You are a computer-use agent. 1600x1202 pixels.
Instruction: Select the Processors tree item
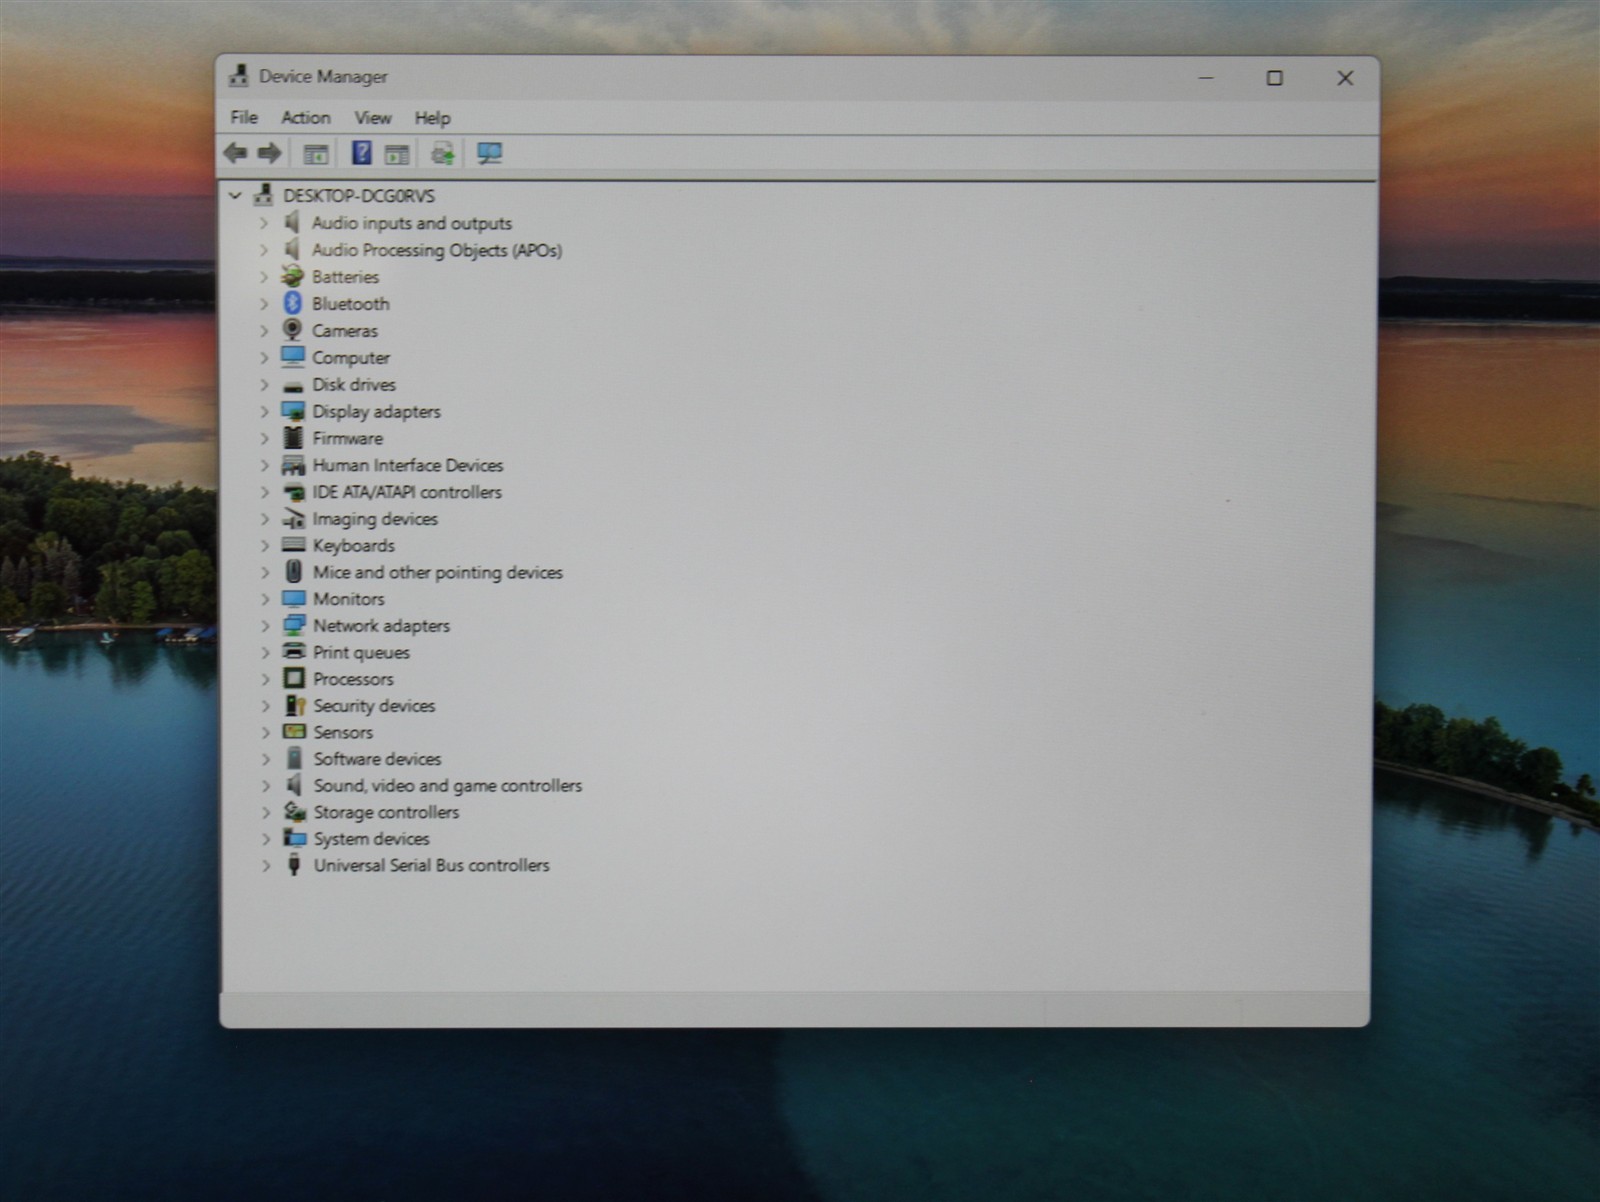coord(353,679)
